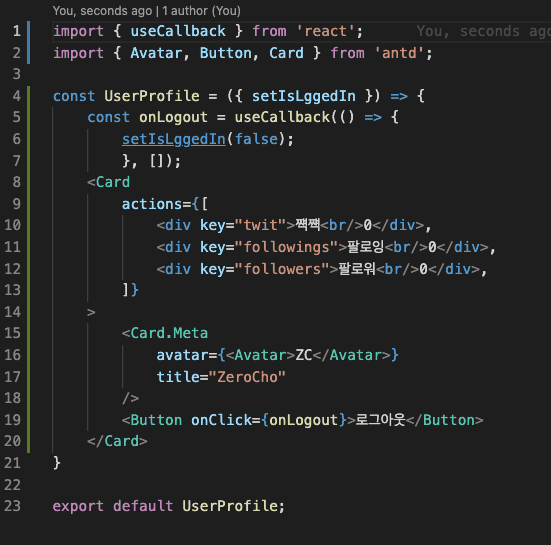Click the underlined setIsLggedIn call on line 6
This screenshot has height=545, width=551.
(x=174, y=139)
